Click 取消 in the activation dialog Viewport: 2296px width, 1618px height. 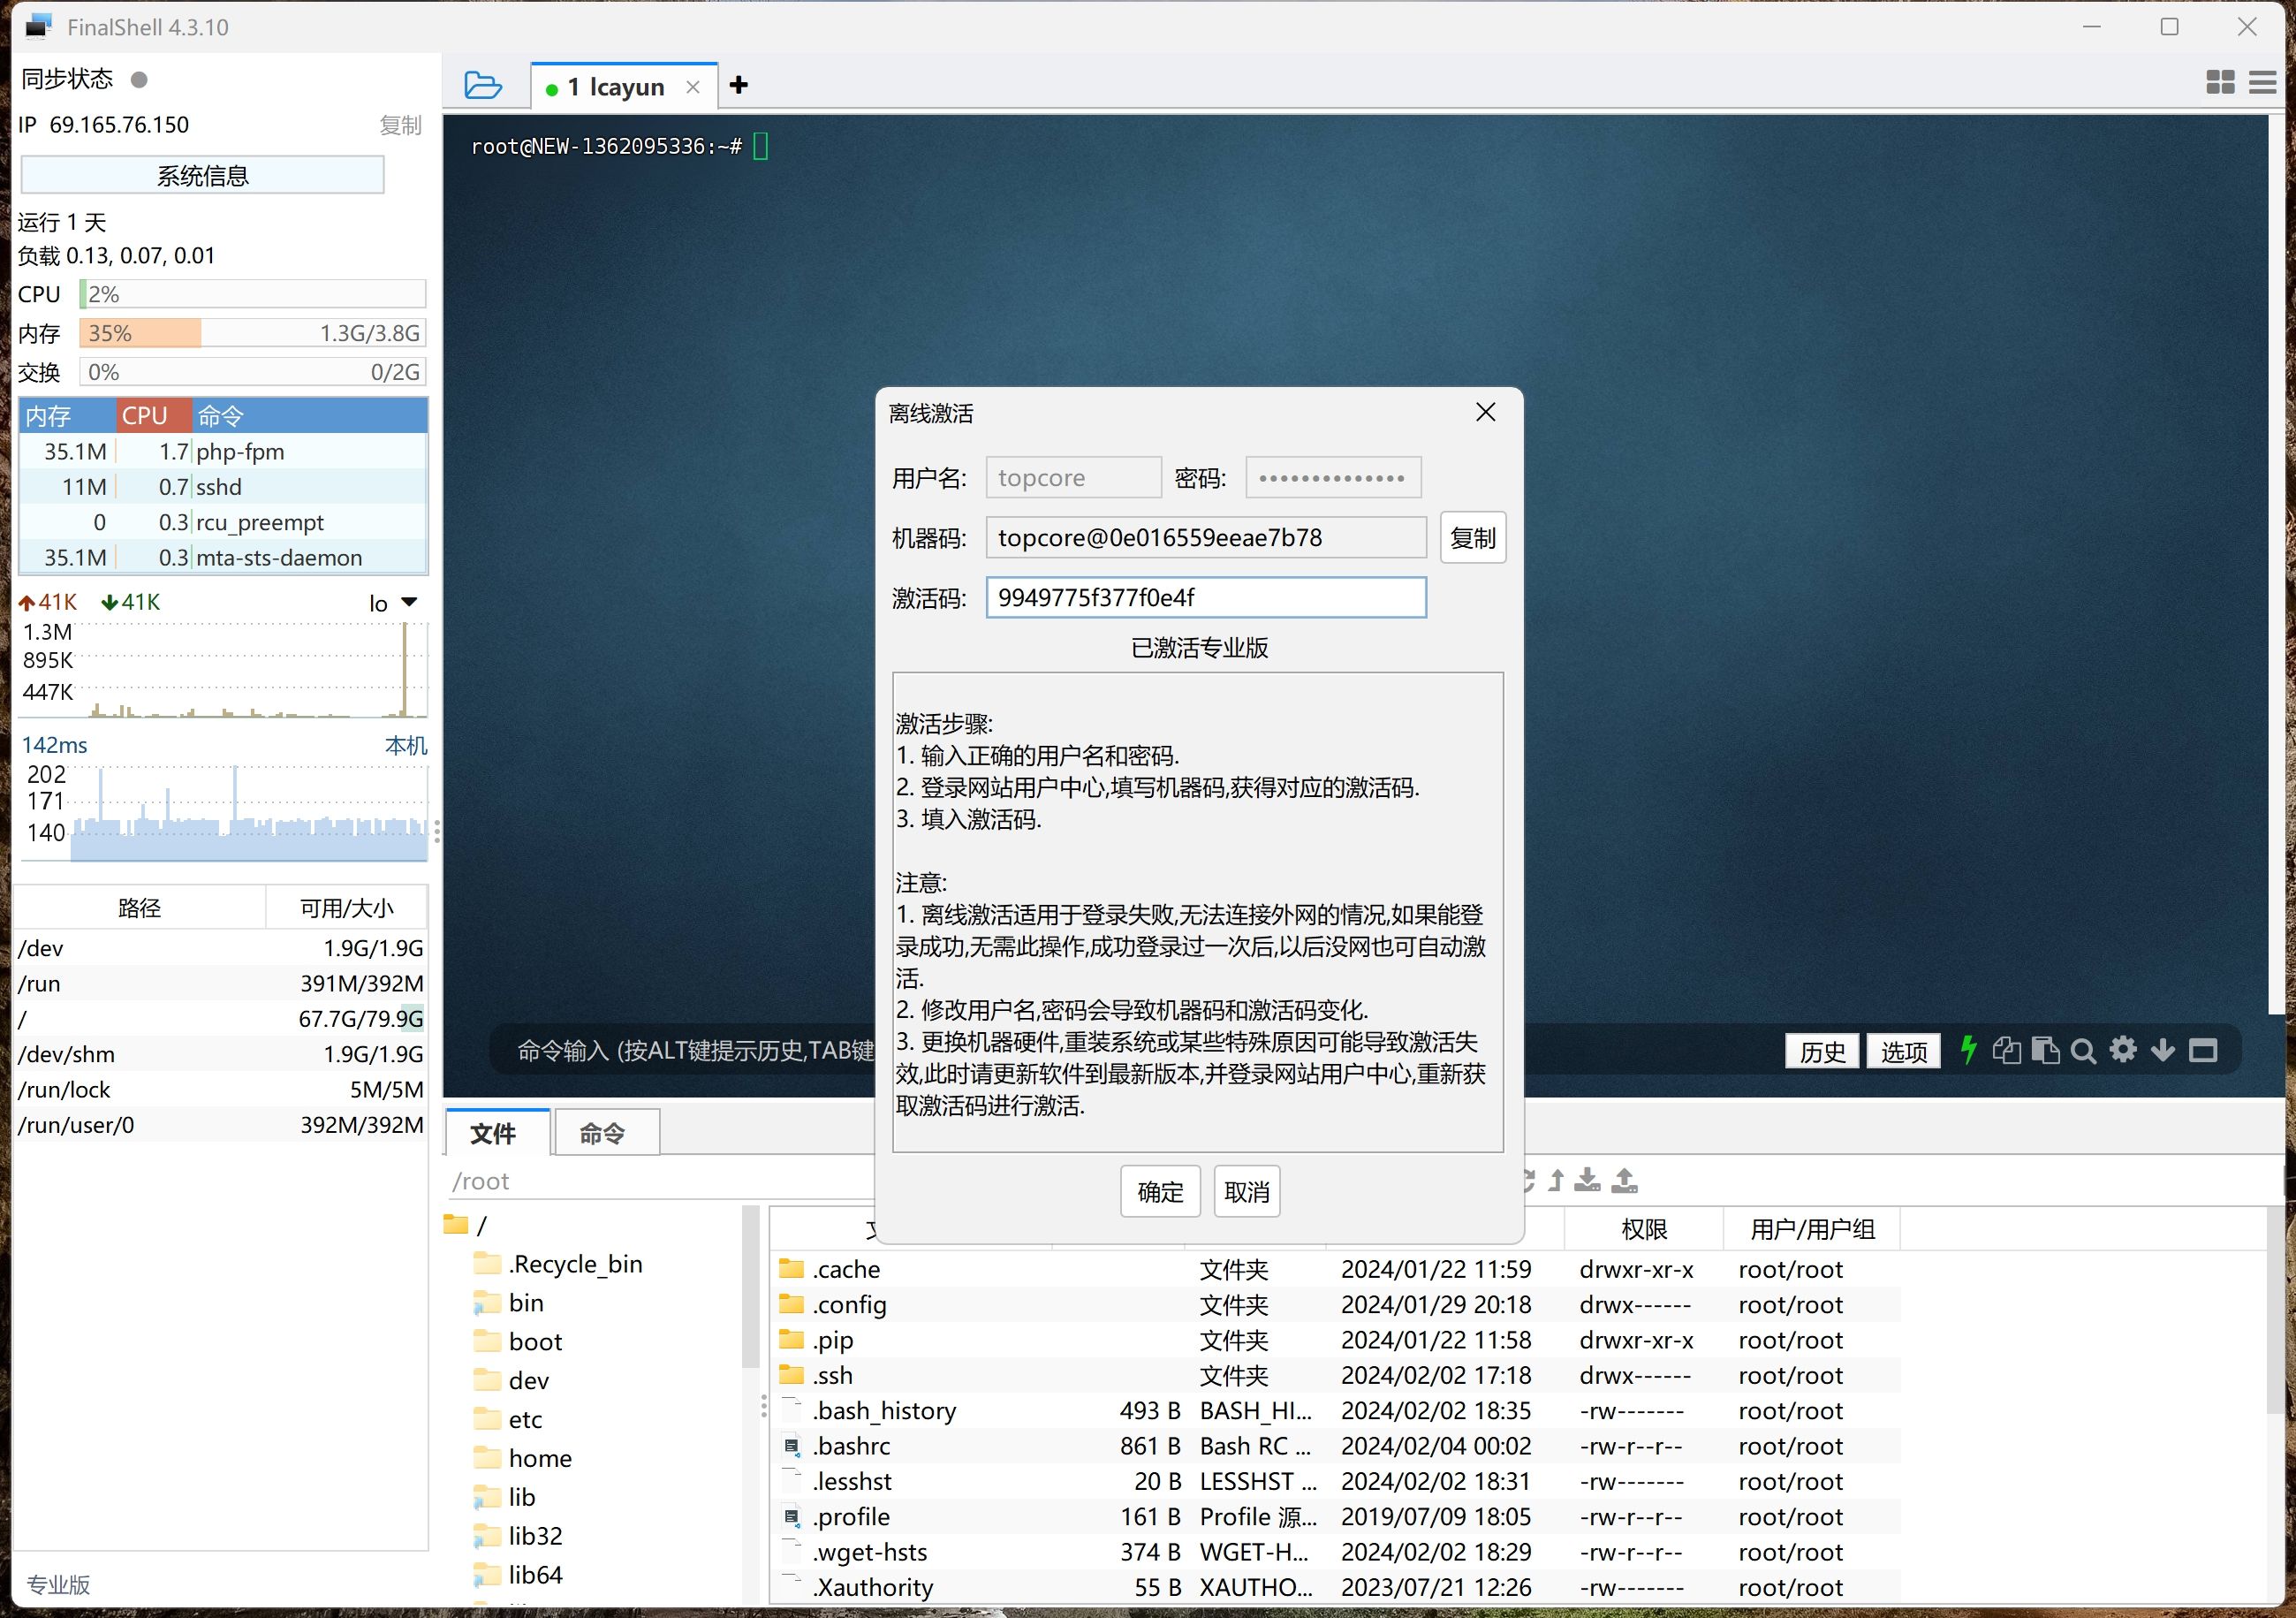(1247, 1192)
